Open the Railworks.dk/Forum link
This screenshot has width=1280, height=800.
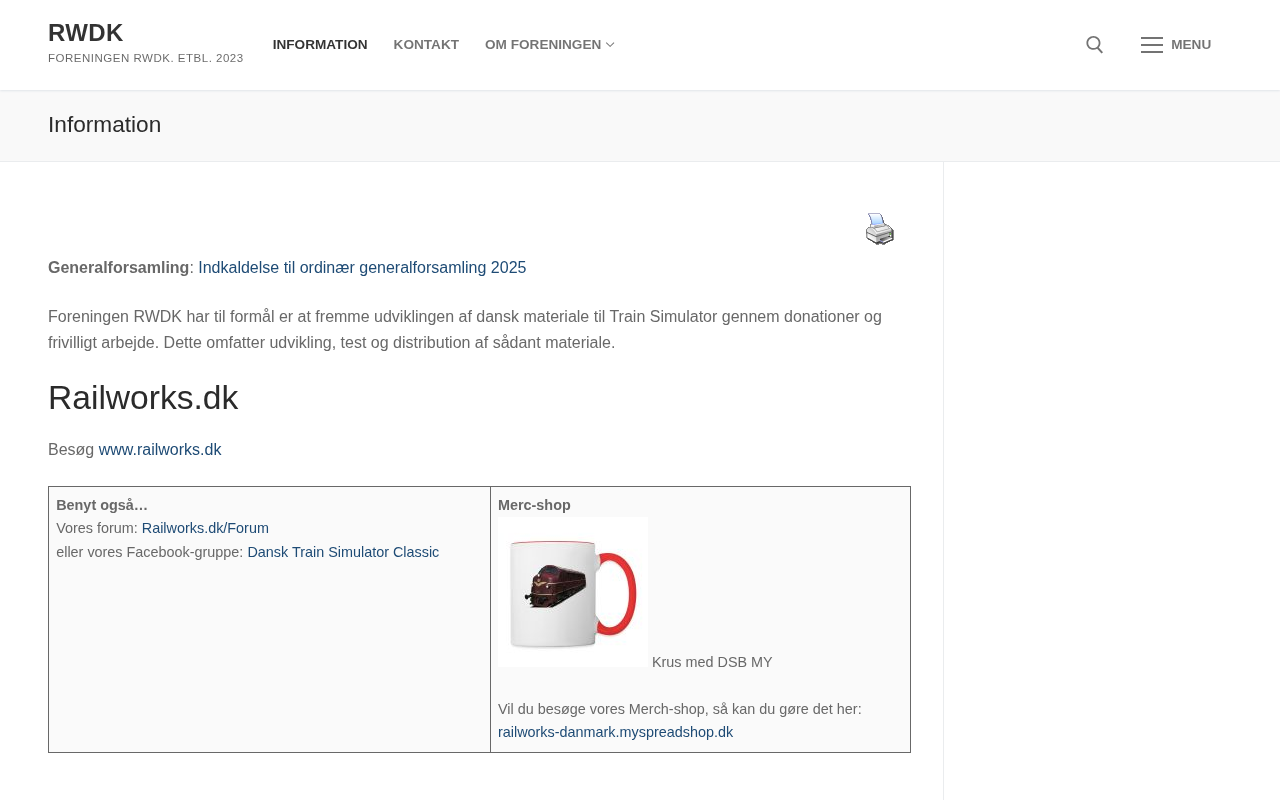point(205,528)
